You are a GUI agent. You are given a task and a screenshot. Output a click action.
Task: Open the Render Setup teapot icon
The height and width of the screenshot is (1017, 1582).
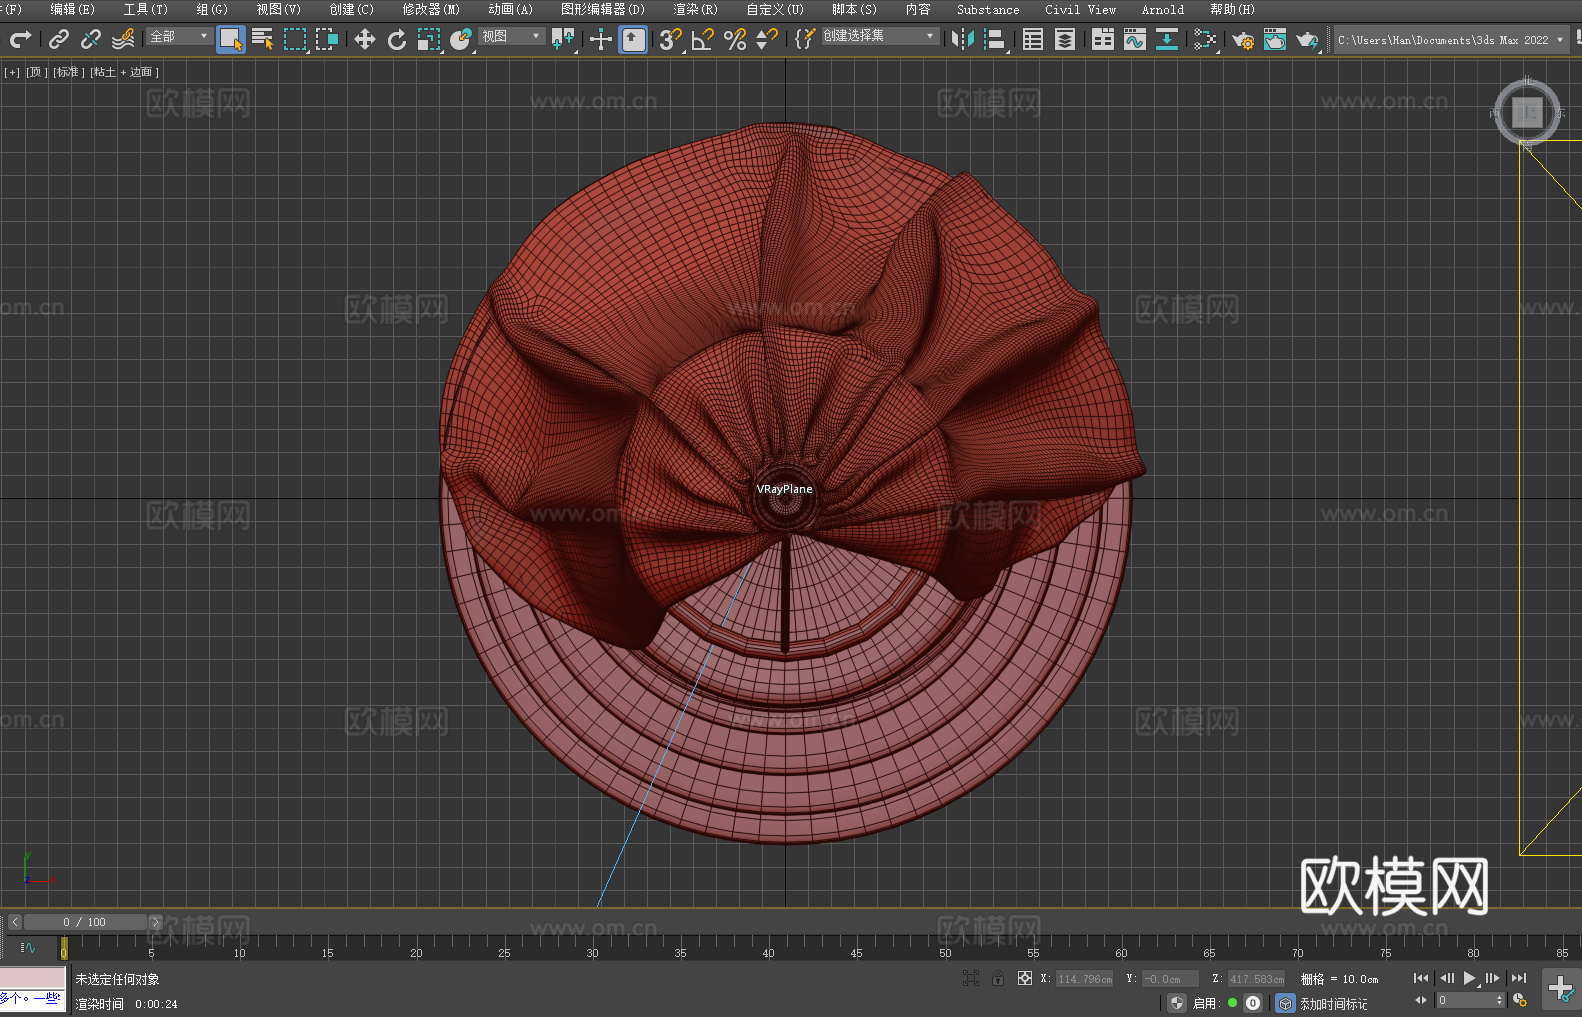(x=1242, y=39)
